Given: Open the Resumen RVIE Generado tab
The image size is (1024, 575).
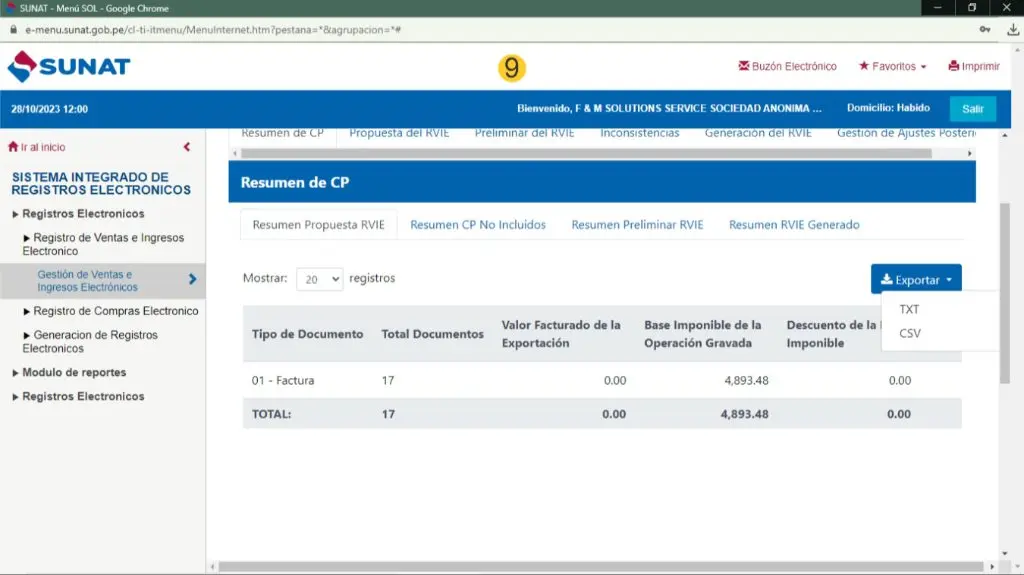Looking at the screenshot, I should (x=794, y=225).
